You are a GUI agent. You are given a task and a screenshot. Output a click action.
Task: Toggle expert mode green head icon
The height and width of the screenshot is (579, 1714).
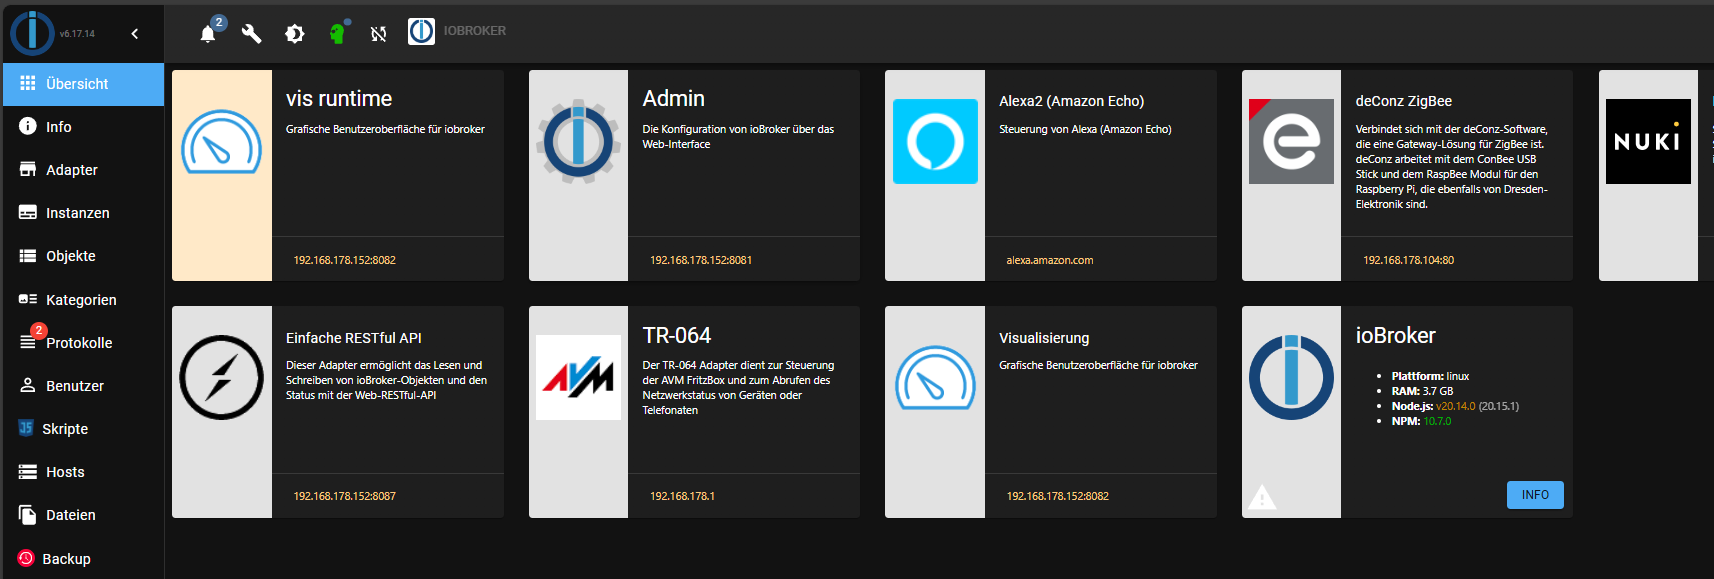(x=337, y=34)
